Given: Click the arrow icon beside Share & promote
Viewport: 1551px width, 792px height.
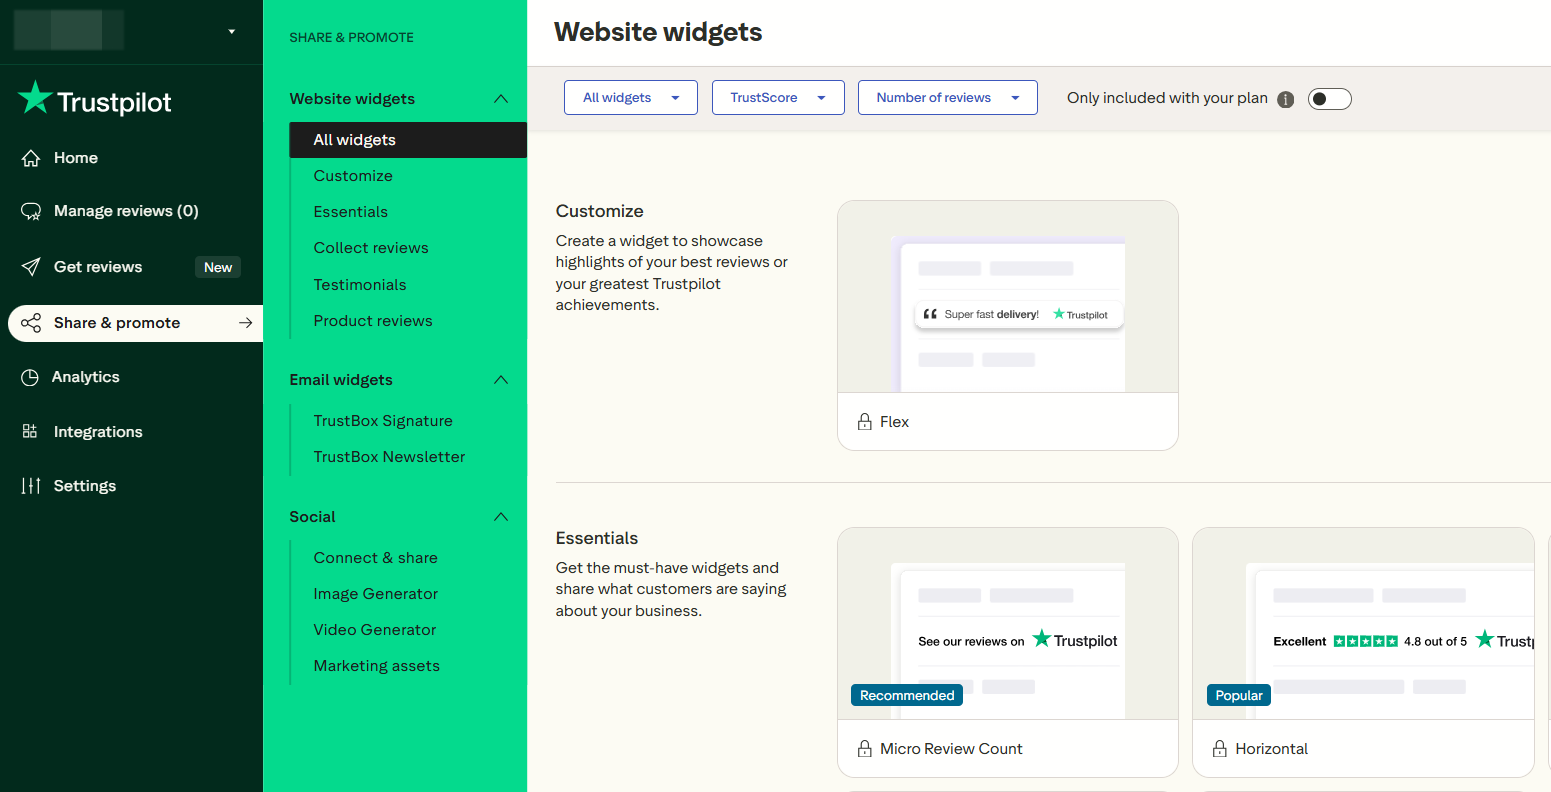Looking at the screenshot, I should point(245,323).
